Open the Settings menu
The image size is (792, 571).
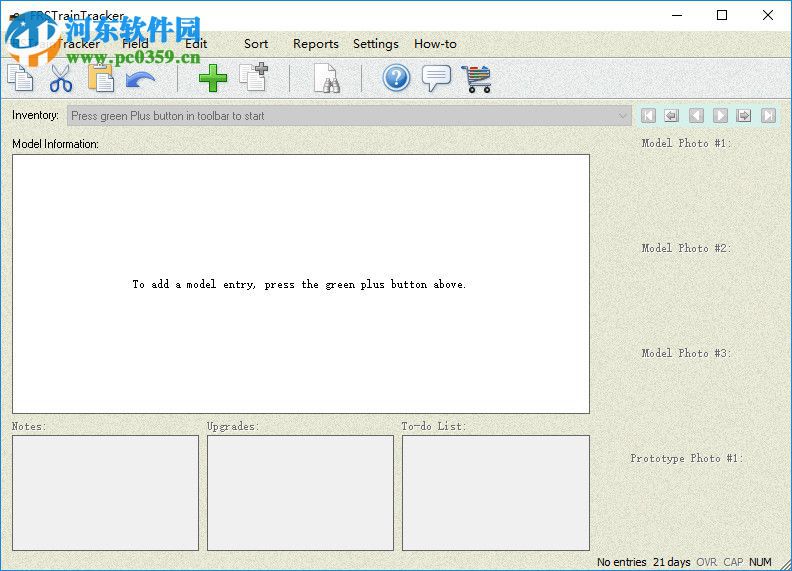376,44
